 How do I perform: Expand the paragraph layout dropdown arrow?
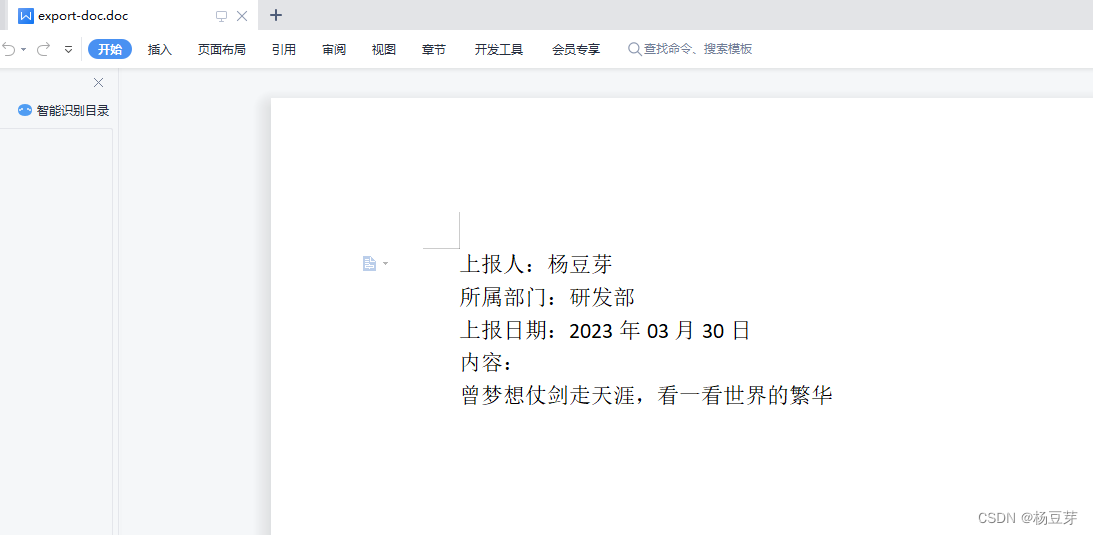pyautogui.click(x=385, y=263)
